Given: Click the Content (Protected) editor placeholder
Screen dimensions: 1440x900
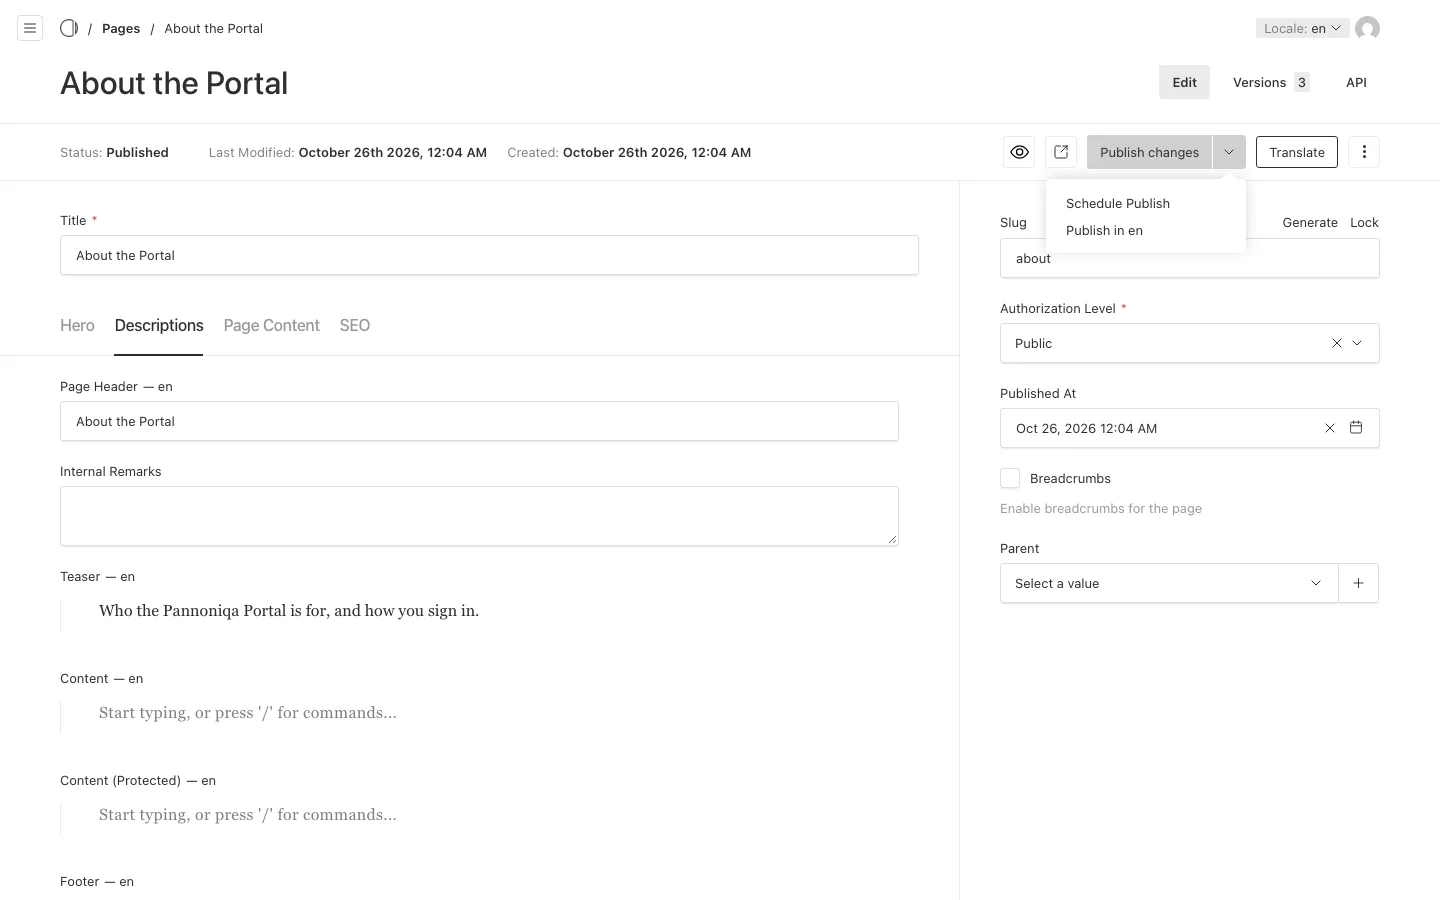Looking at the screenshot, I should pyautogui.click(x=247, y=815).
